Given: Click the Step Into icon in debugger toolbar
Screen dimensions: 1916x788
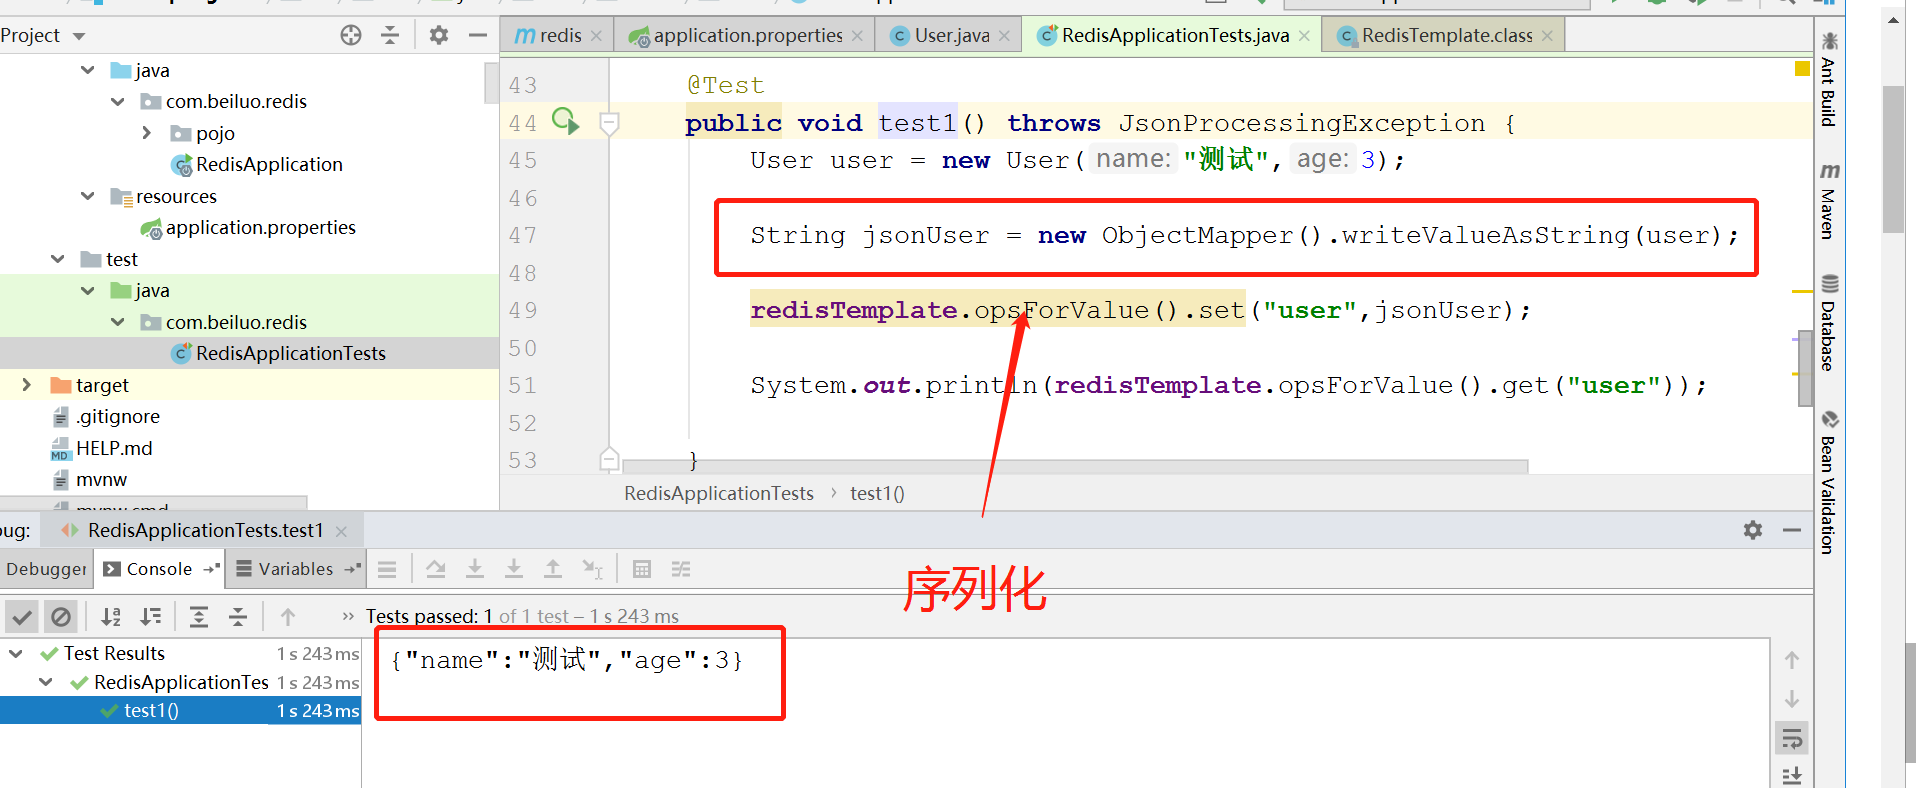Looking at the screenshot, I should pos(475,569).
